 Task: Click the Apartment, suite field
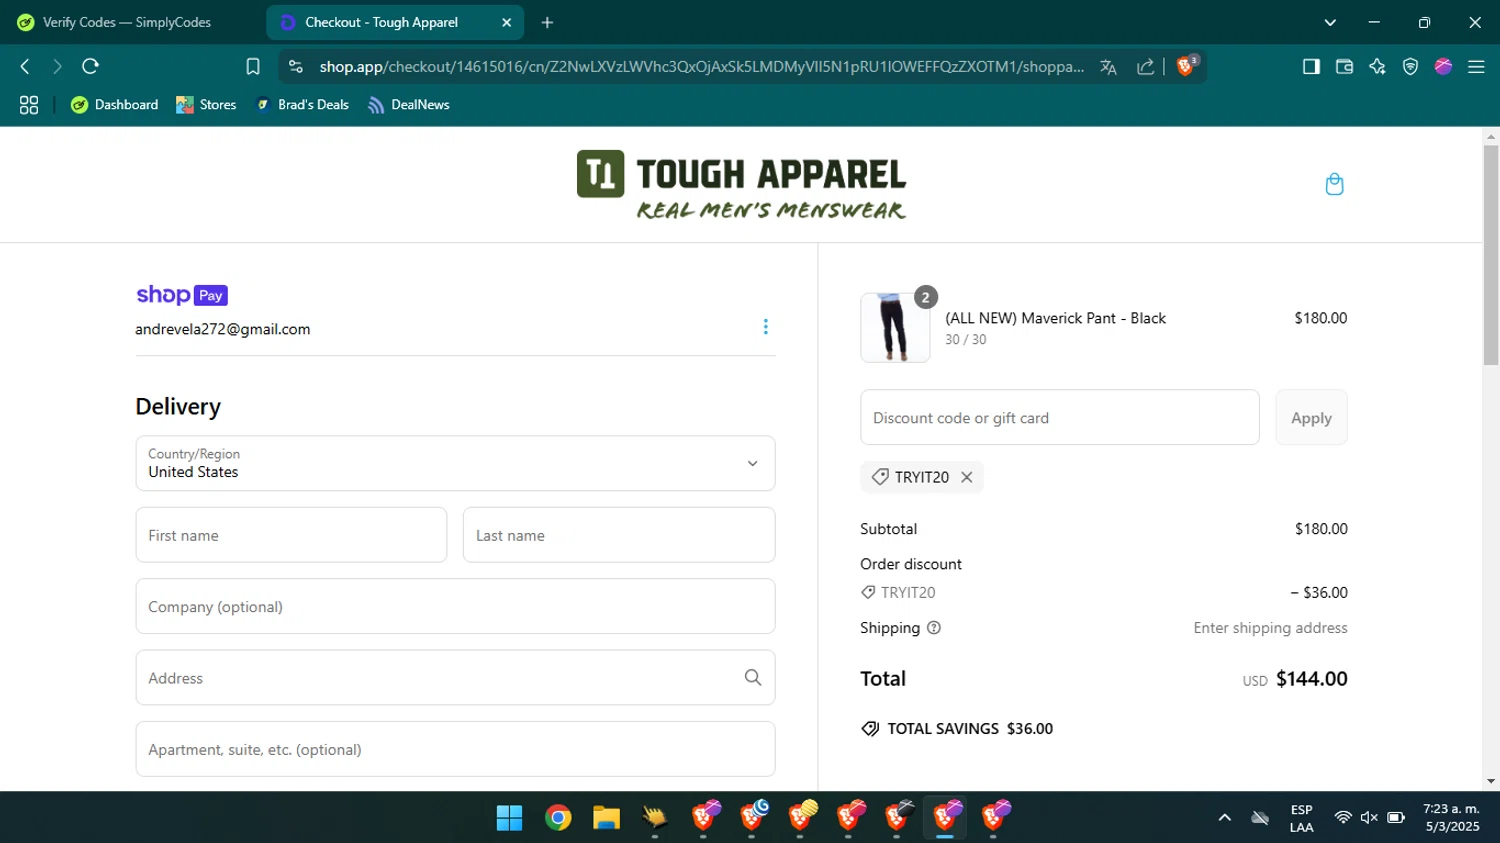coord(455,749)
